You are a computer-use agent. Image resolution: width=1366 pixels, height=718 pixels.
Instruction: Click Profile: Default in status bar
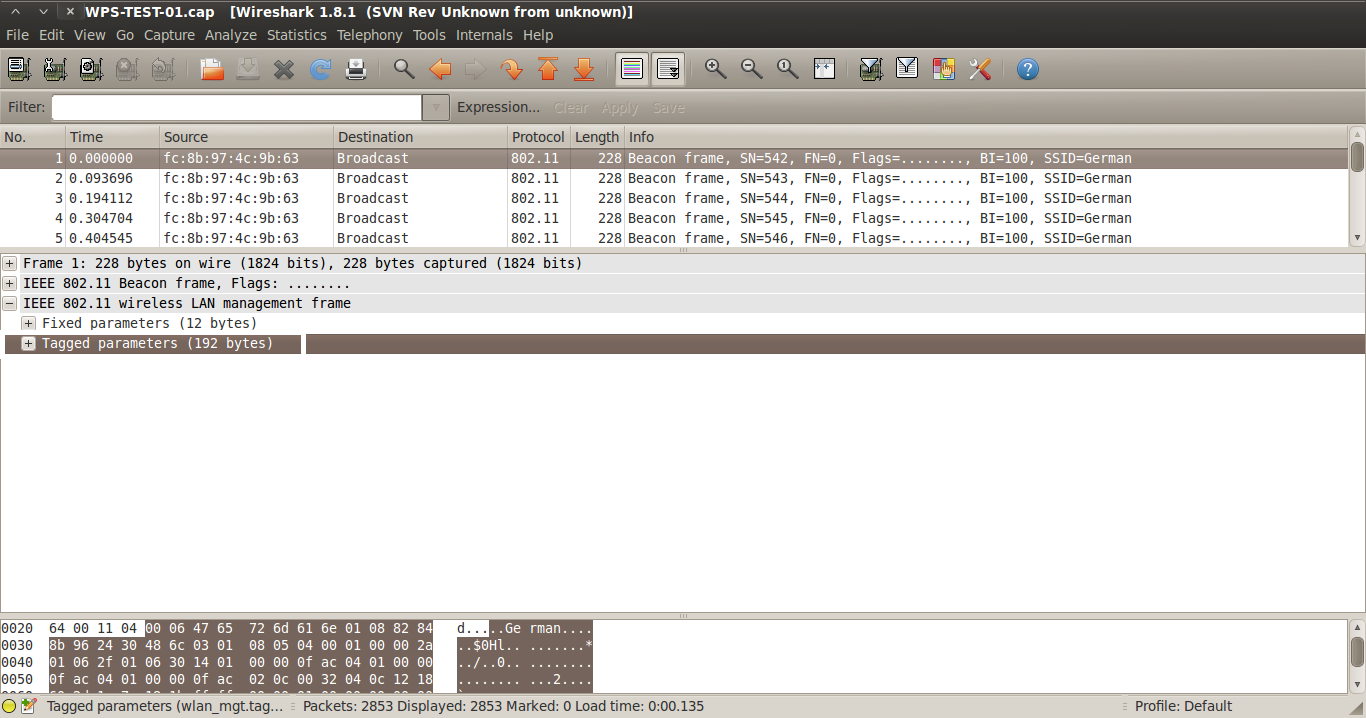[x=1183, y=706]
